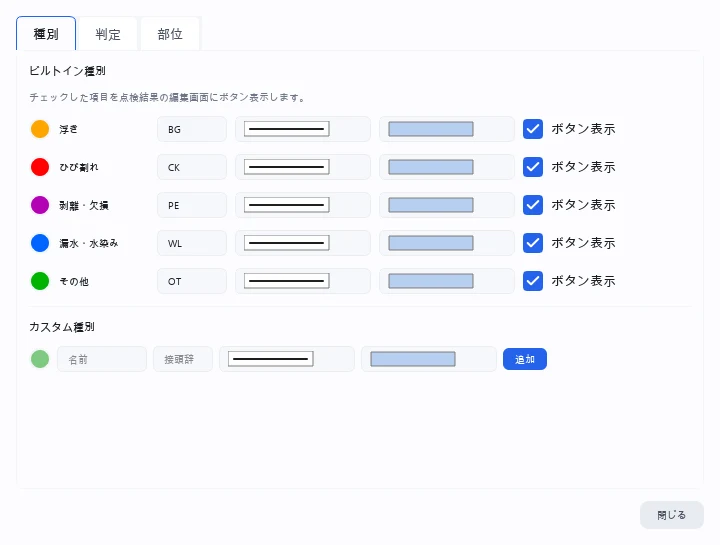Screen dimensions: 720x545
Task: Open the 判定 tab
Action: point(108,34)
